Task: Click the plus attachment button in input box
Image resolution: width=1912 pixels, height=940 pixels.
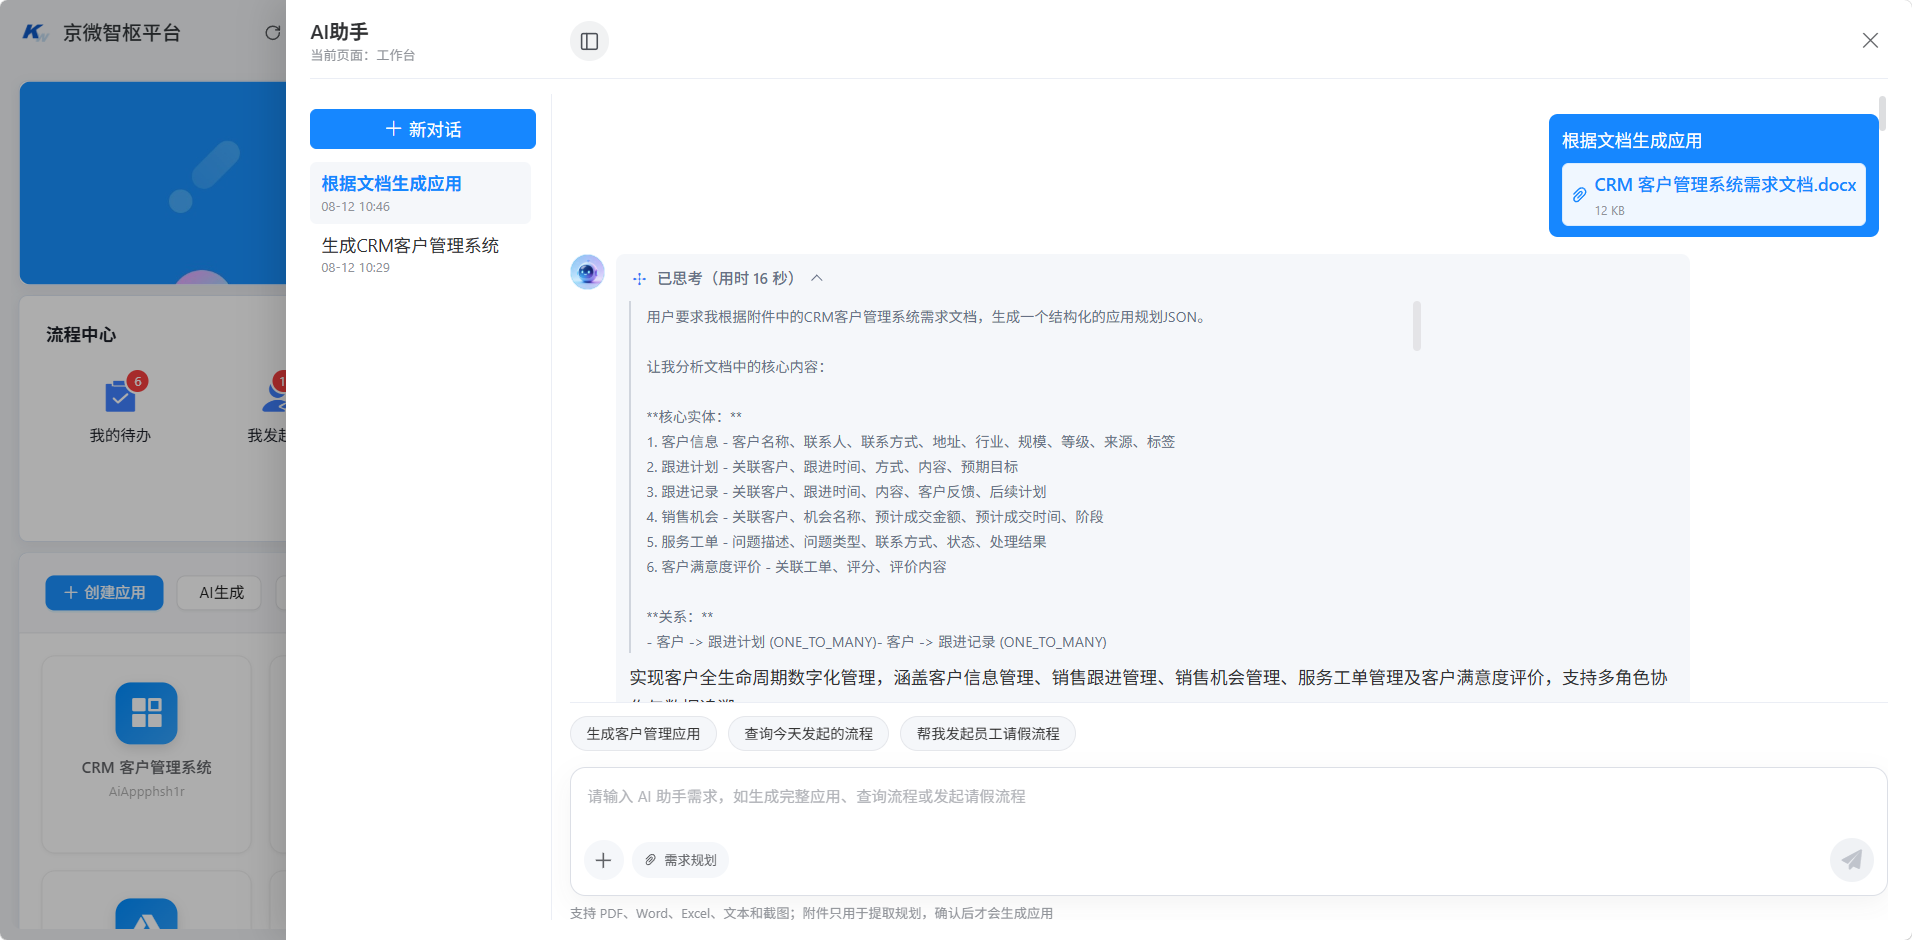Action: point(603,860)
